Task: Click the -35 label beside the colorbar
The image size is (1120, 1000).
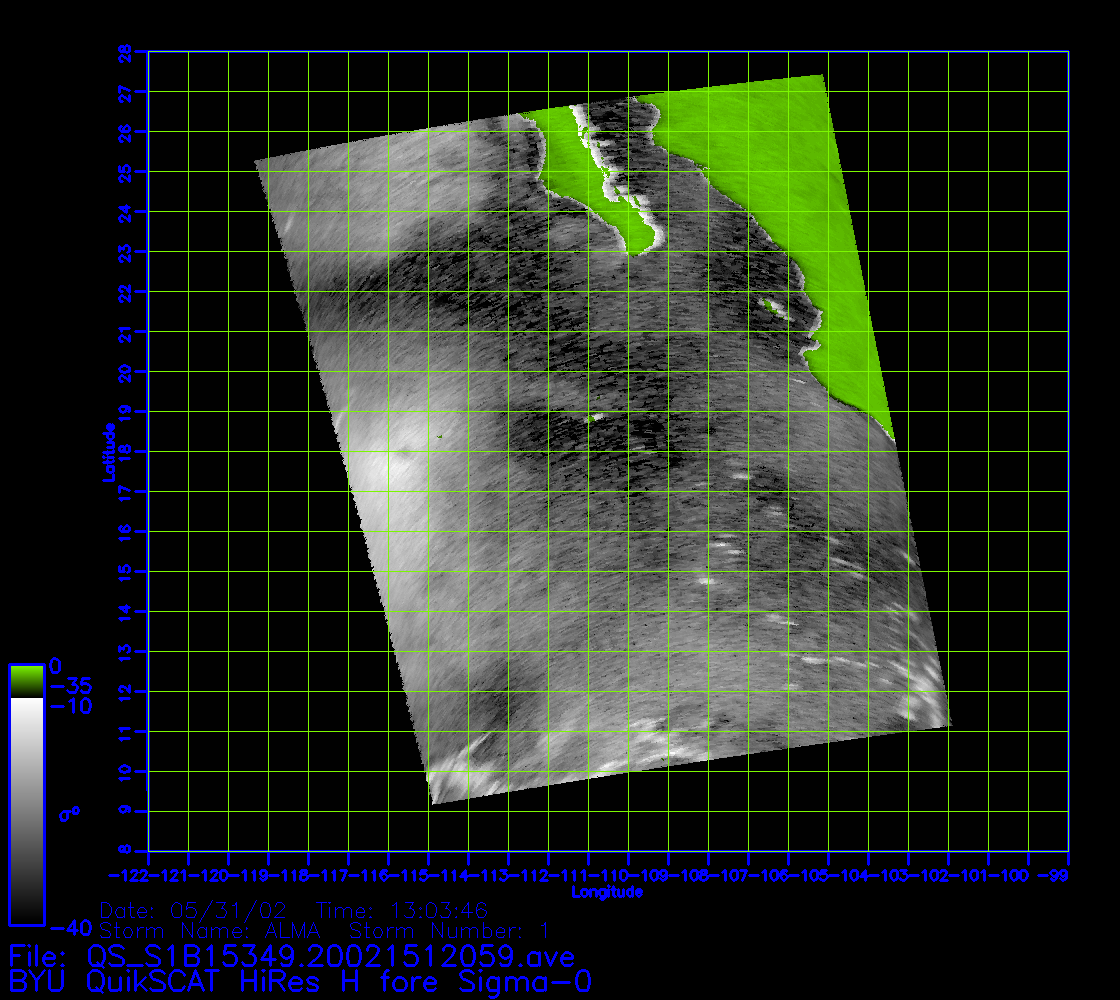Action: (x=71, y=687)
